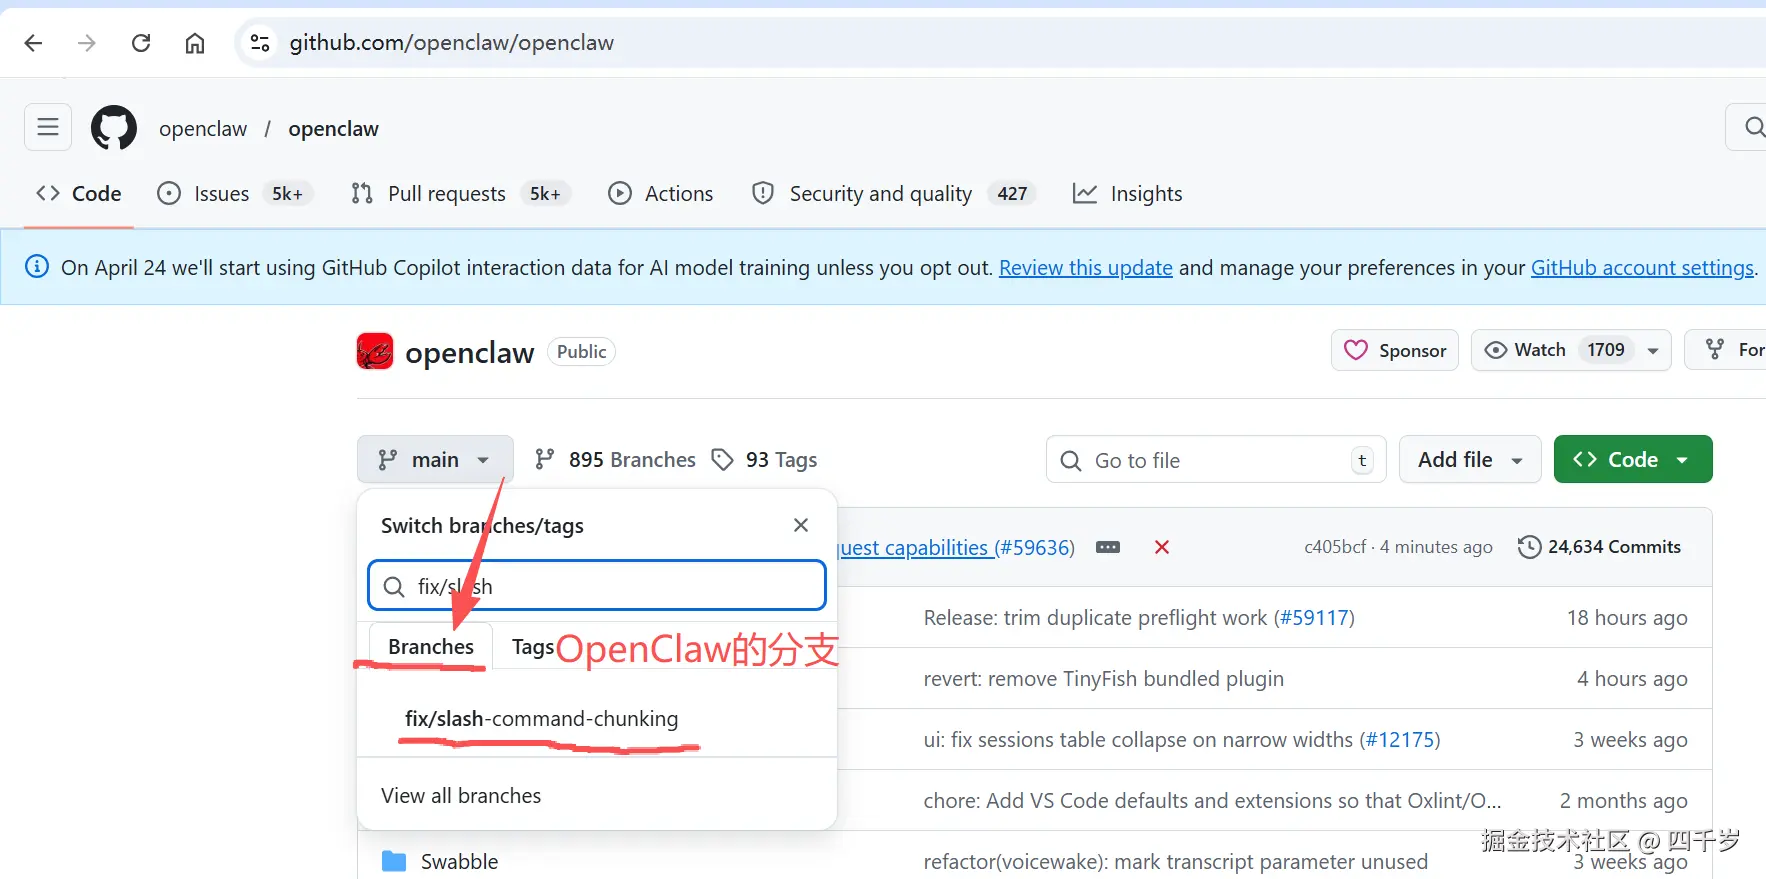The height and width of the screenshot is (879, 1766).
Task: Select fix/slash-command-chunking branch
Action: pos(541,719)
